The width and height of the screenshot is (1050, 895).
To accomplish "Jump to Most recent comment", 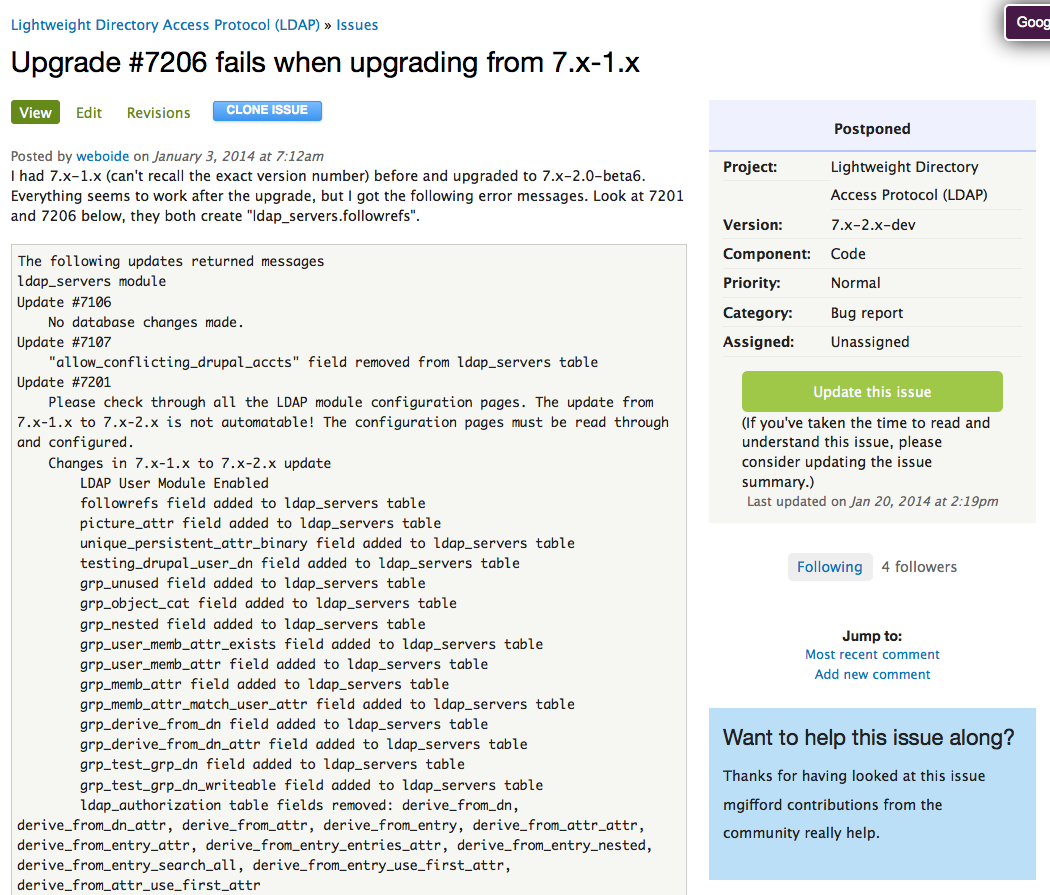I will (x=872, y=655).
